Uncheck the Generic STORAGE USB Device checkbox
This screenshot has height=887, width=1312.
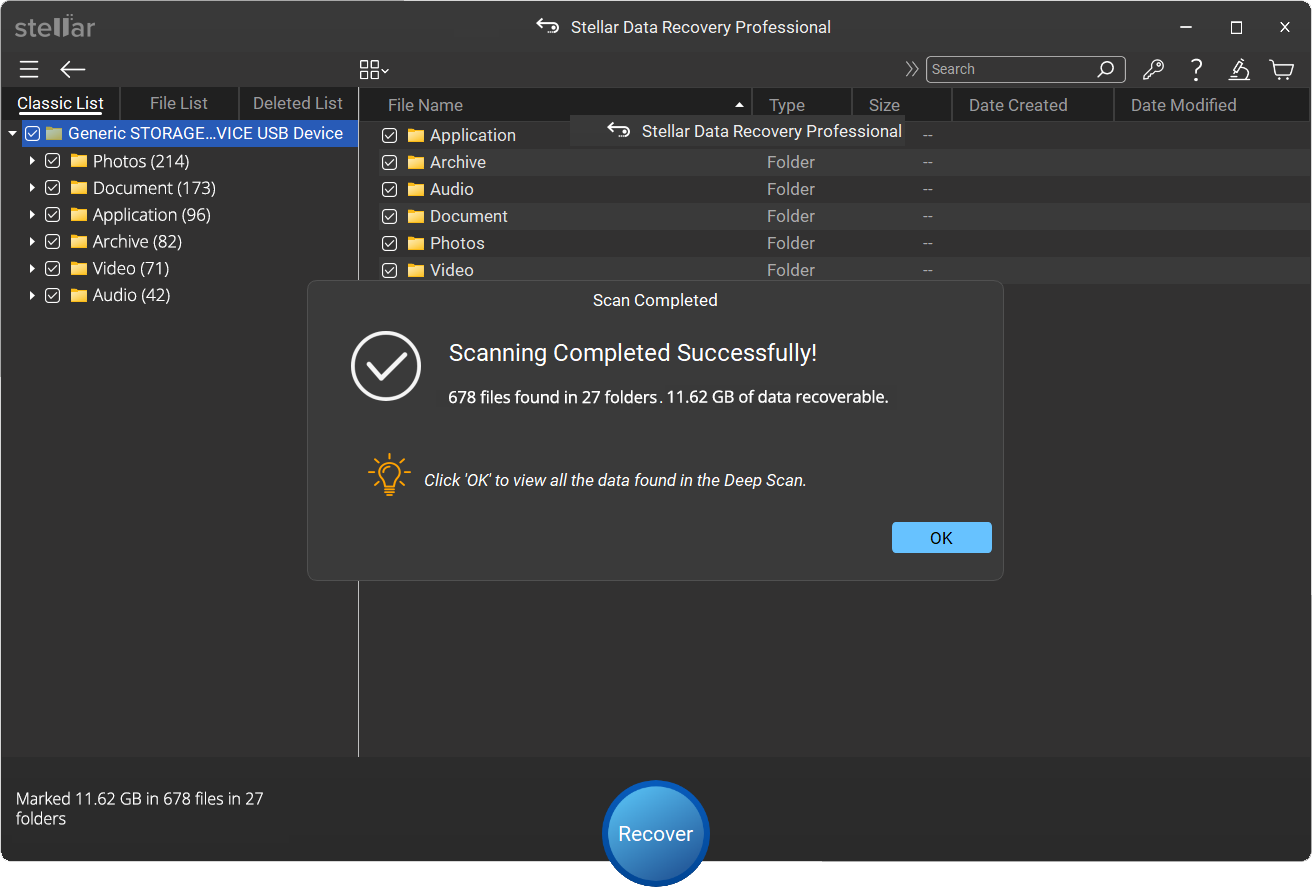(x=33, y=134)
